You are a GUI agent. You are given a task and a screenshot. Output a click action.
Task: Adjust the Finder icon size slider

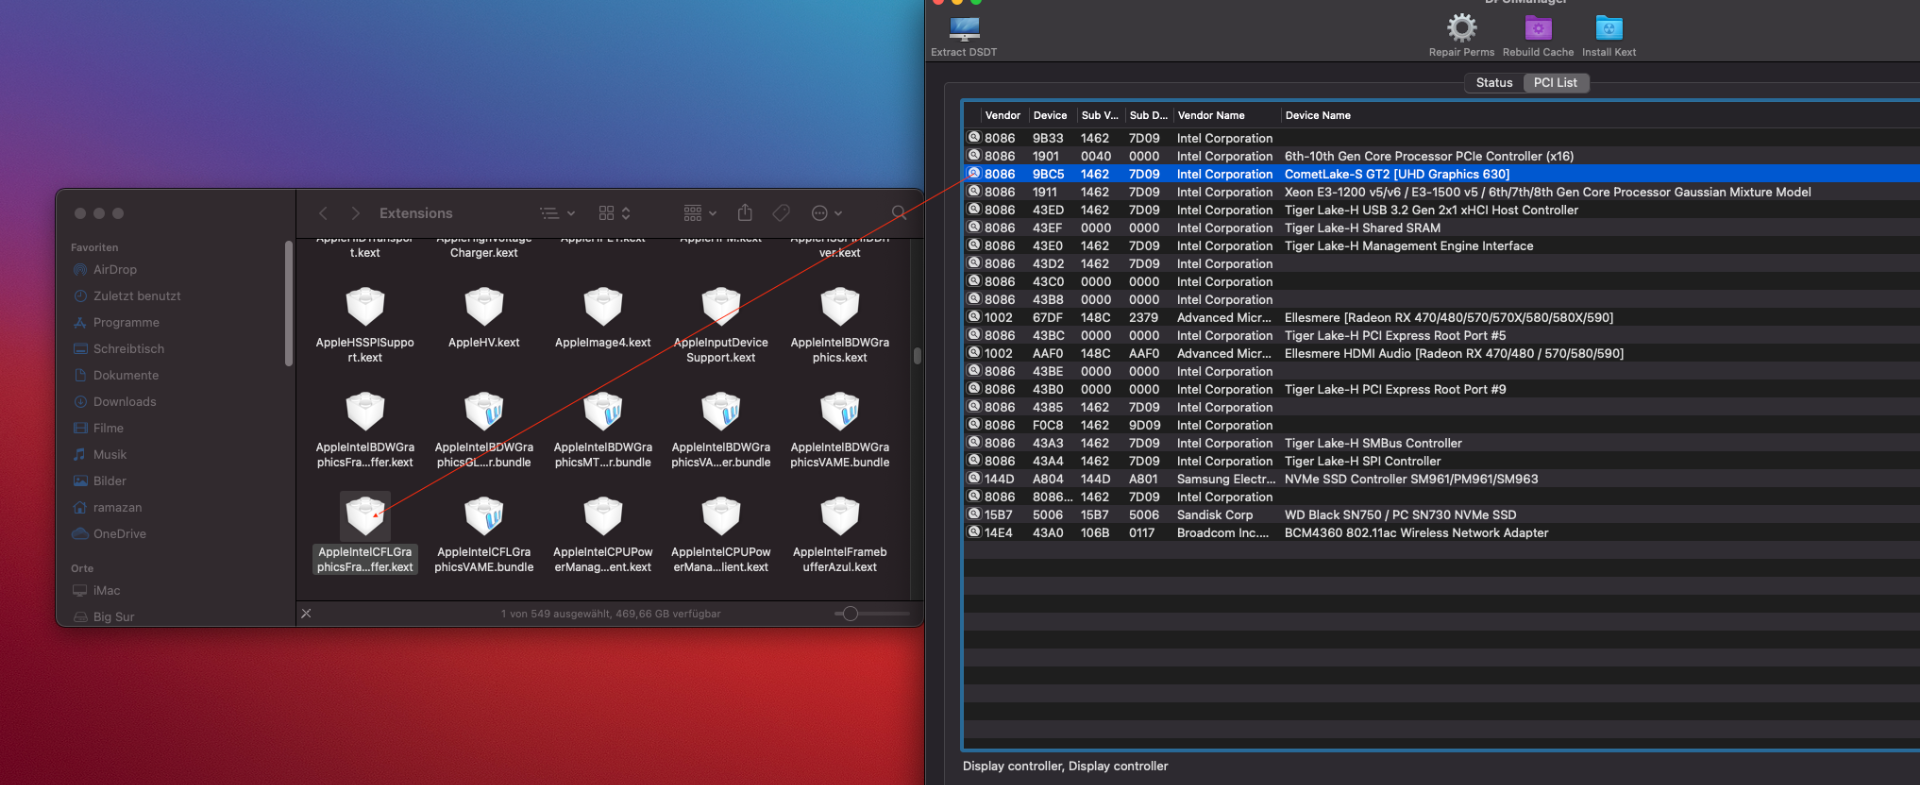coord(850,614)
